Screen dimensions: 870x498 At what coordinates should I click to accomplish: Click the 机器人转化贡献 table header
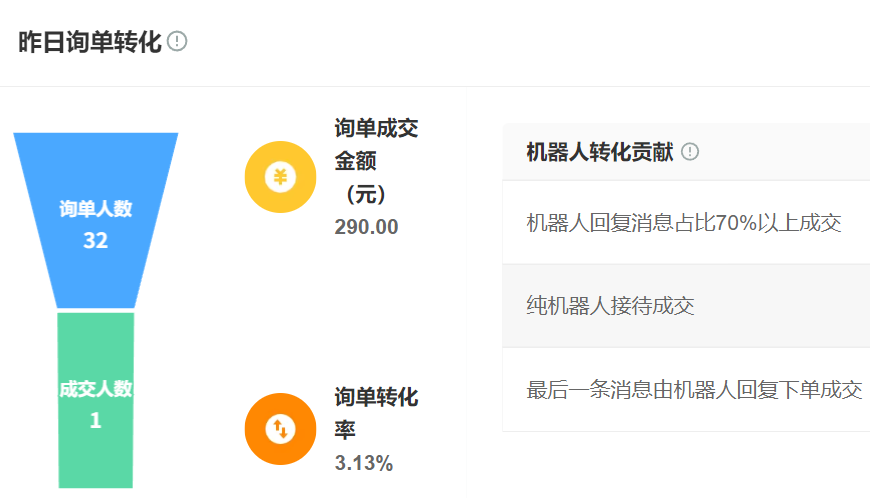point(599,152)
